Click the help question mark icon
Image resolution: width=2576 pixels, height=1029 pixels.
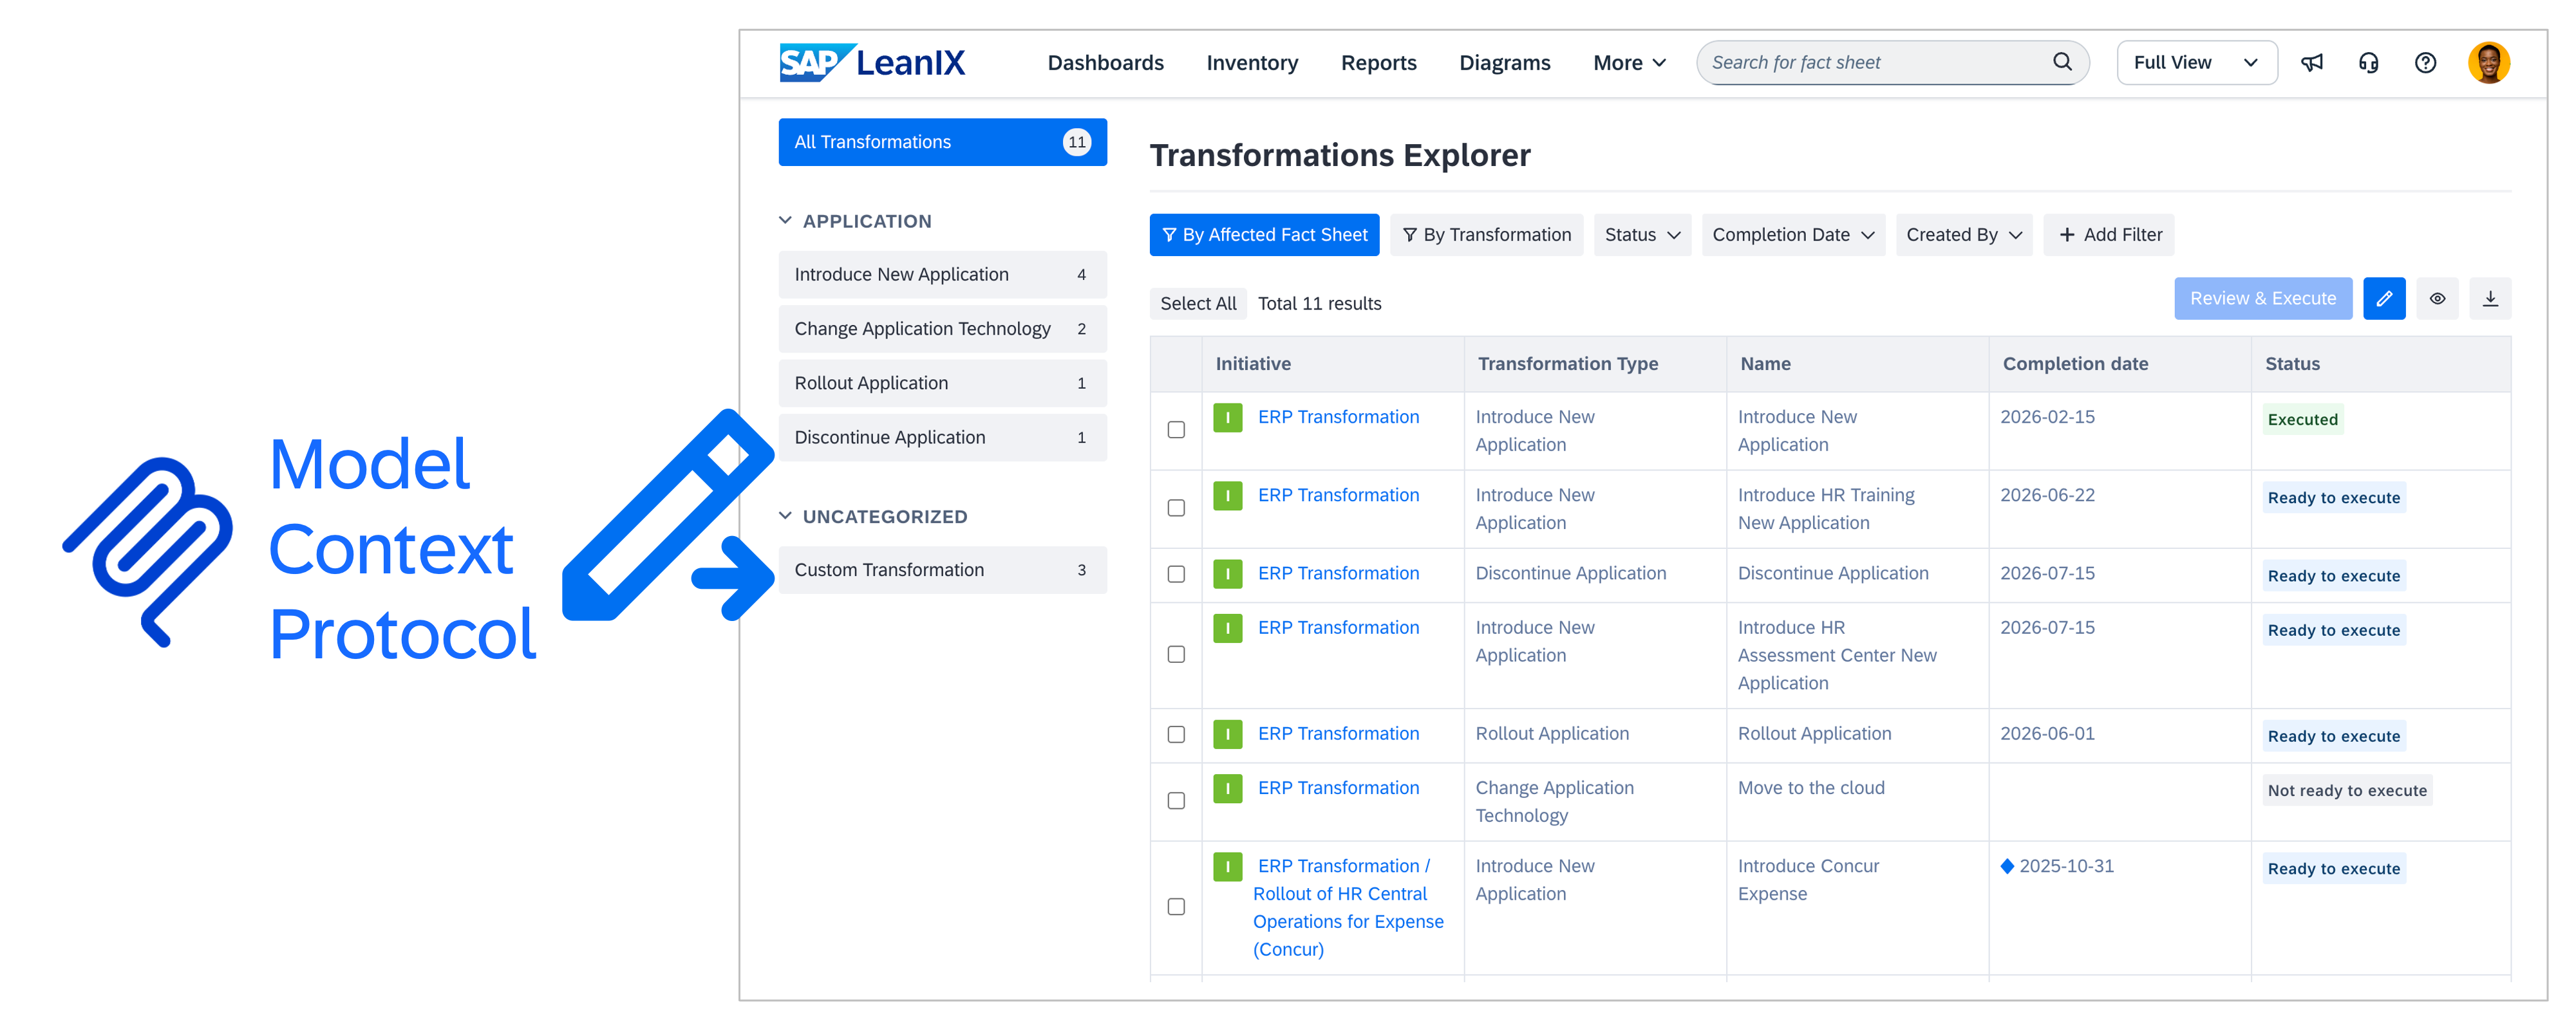click(x=2425, y=63)
